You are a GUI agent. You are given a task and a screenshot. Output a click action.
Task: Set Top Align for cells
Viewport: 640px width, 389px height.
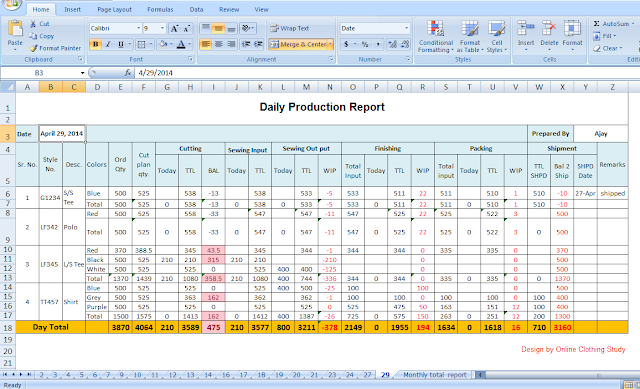pos(206,28)
